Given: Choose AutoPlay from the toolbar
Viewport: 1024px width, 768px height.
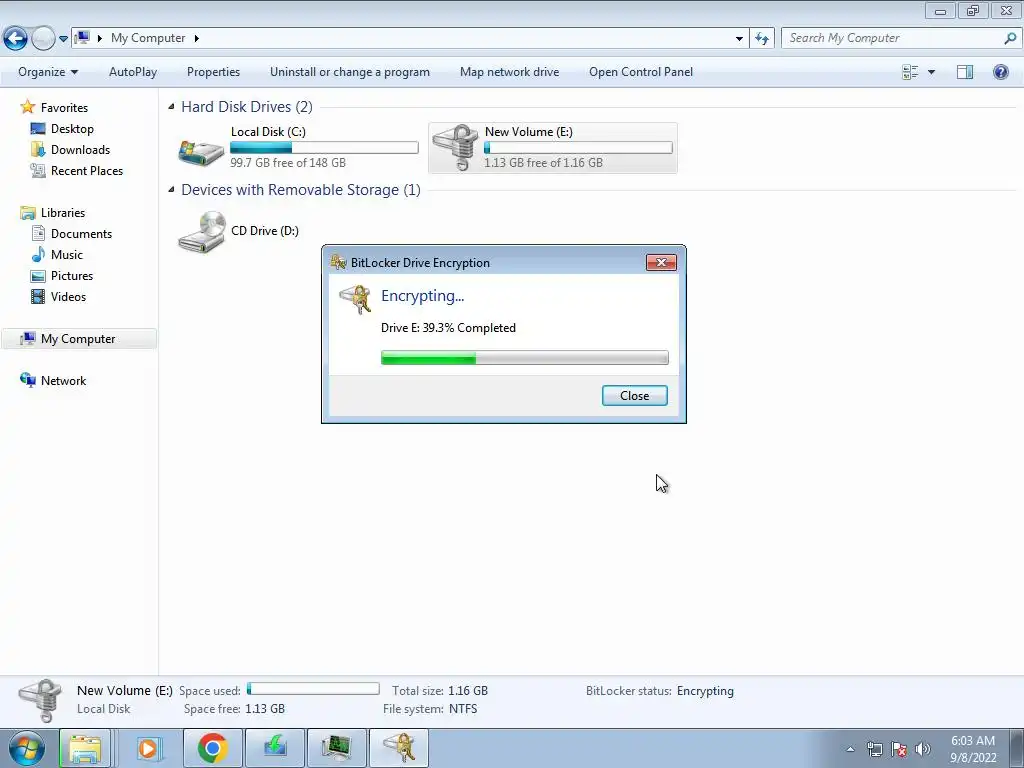Looking at the screenshot, I should tap(133, 72).
